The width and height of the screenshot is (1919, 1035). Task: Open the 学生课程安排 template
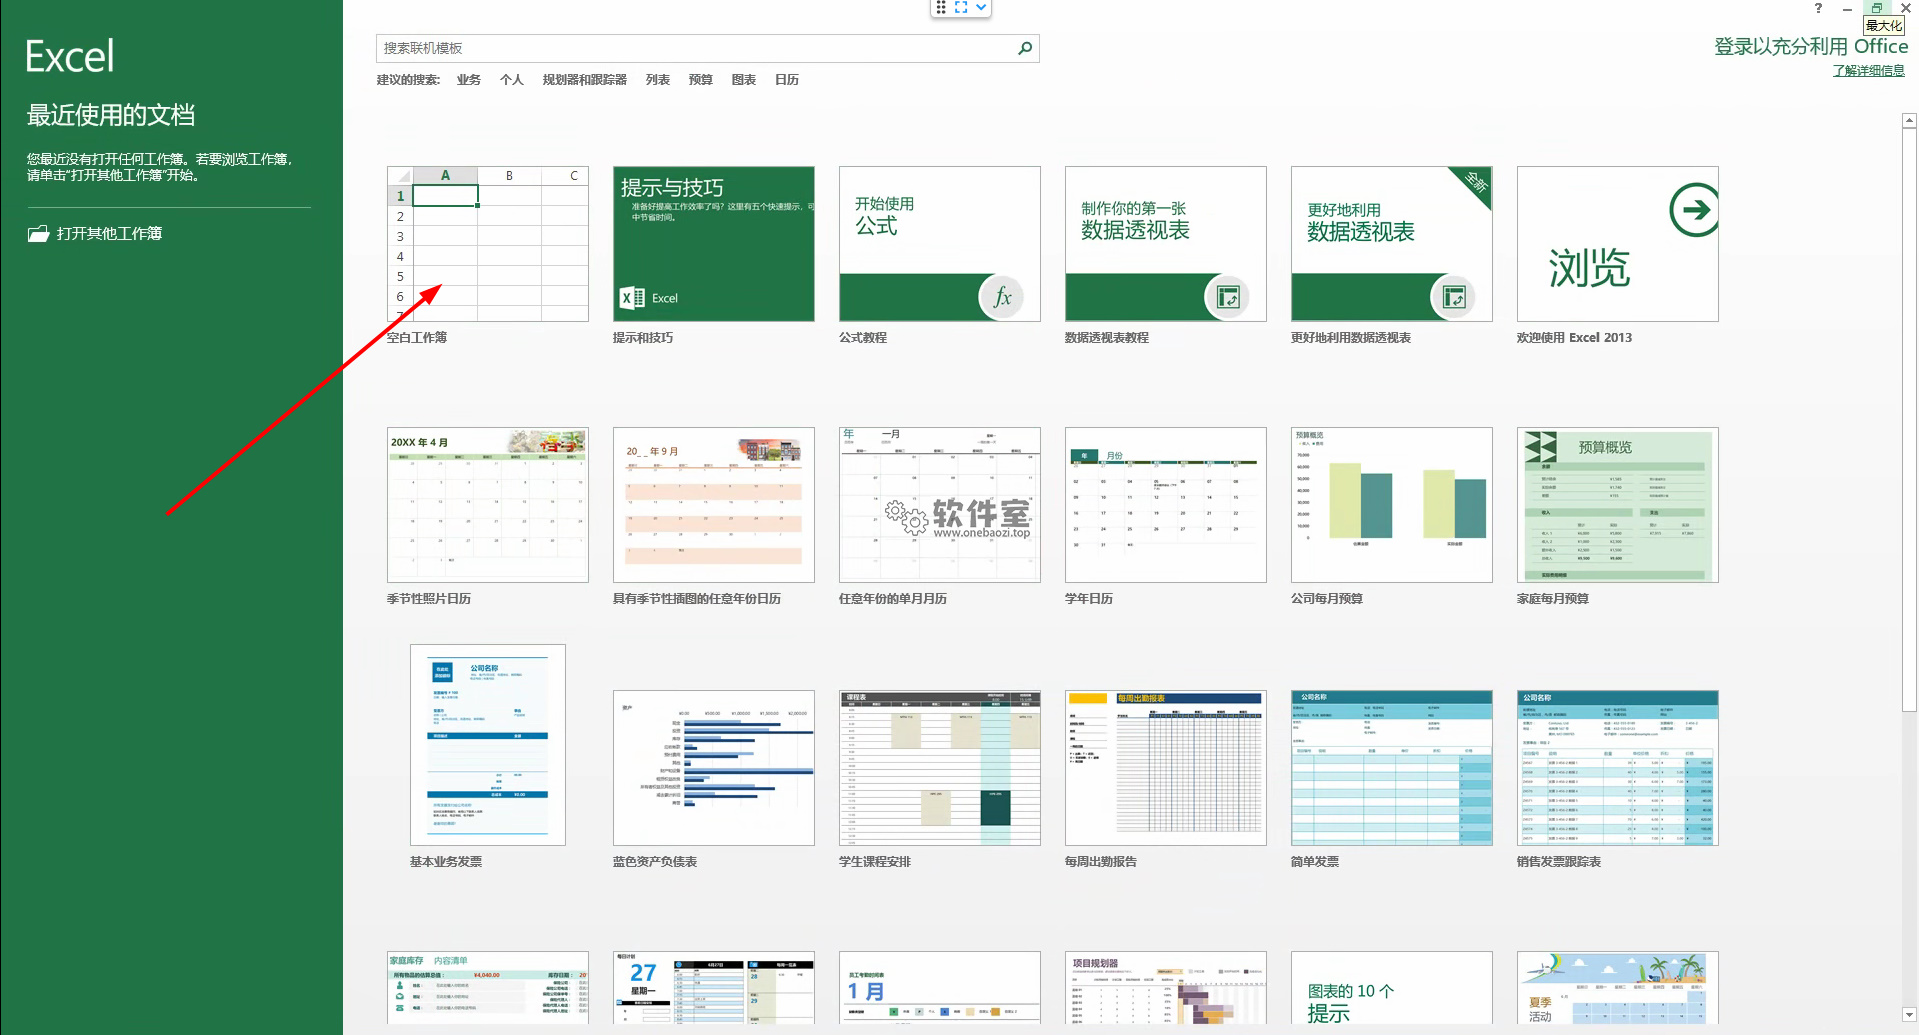point(940,768)
